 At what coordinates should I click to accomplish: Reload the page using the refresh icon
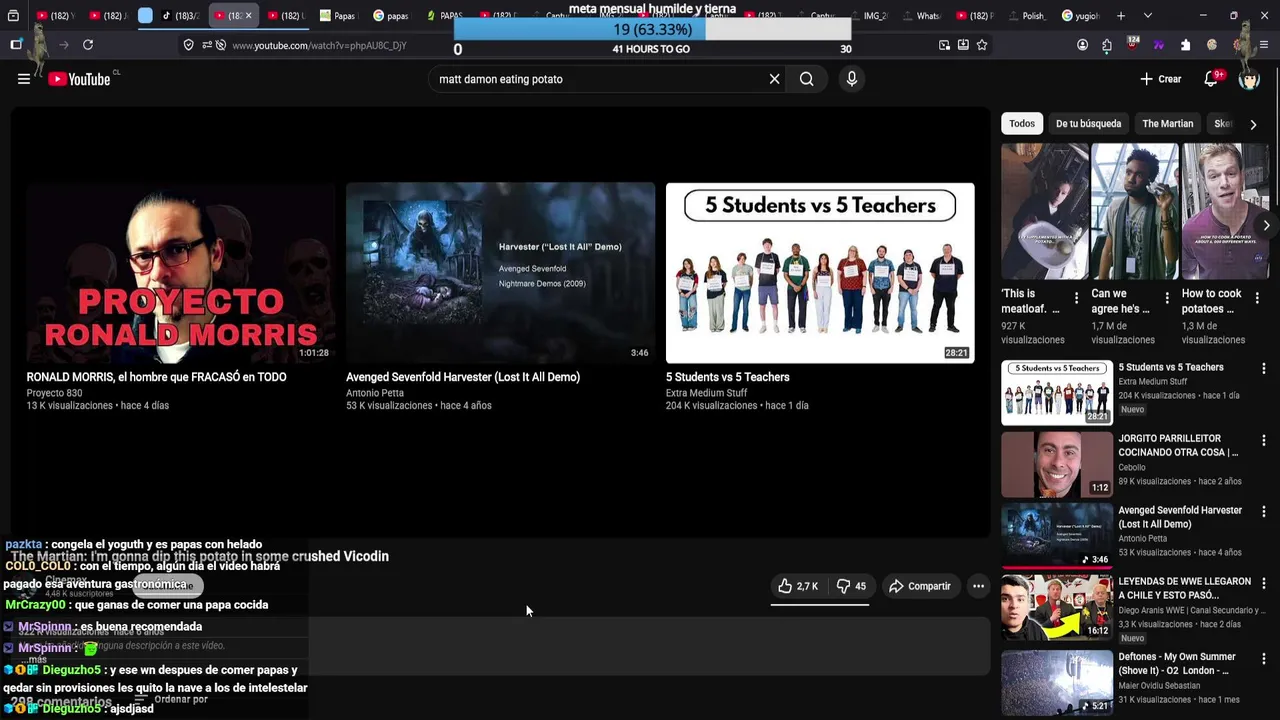(88, 45)
